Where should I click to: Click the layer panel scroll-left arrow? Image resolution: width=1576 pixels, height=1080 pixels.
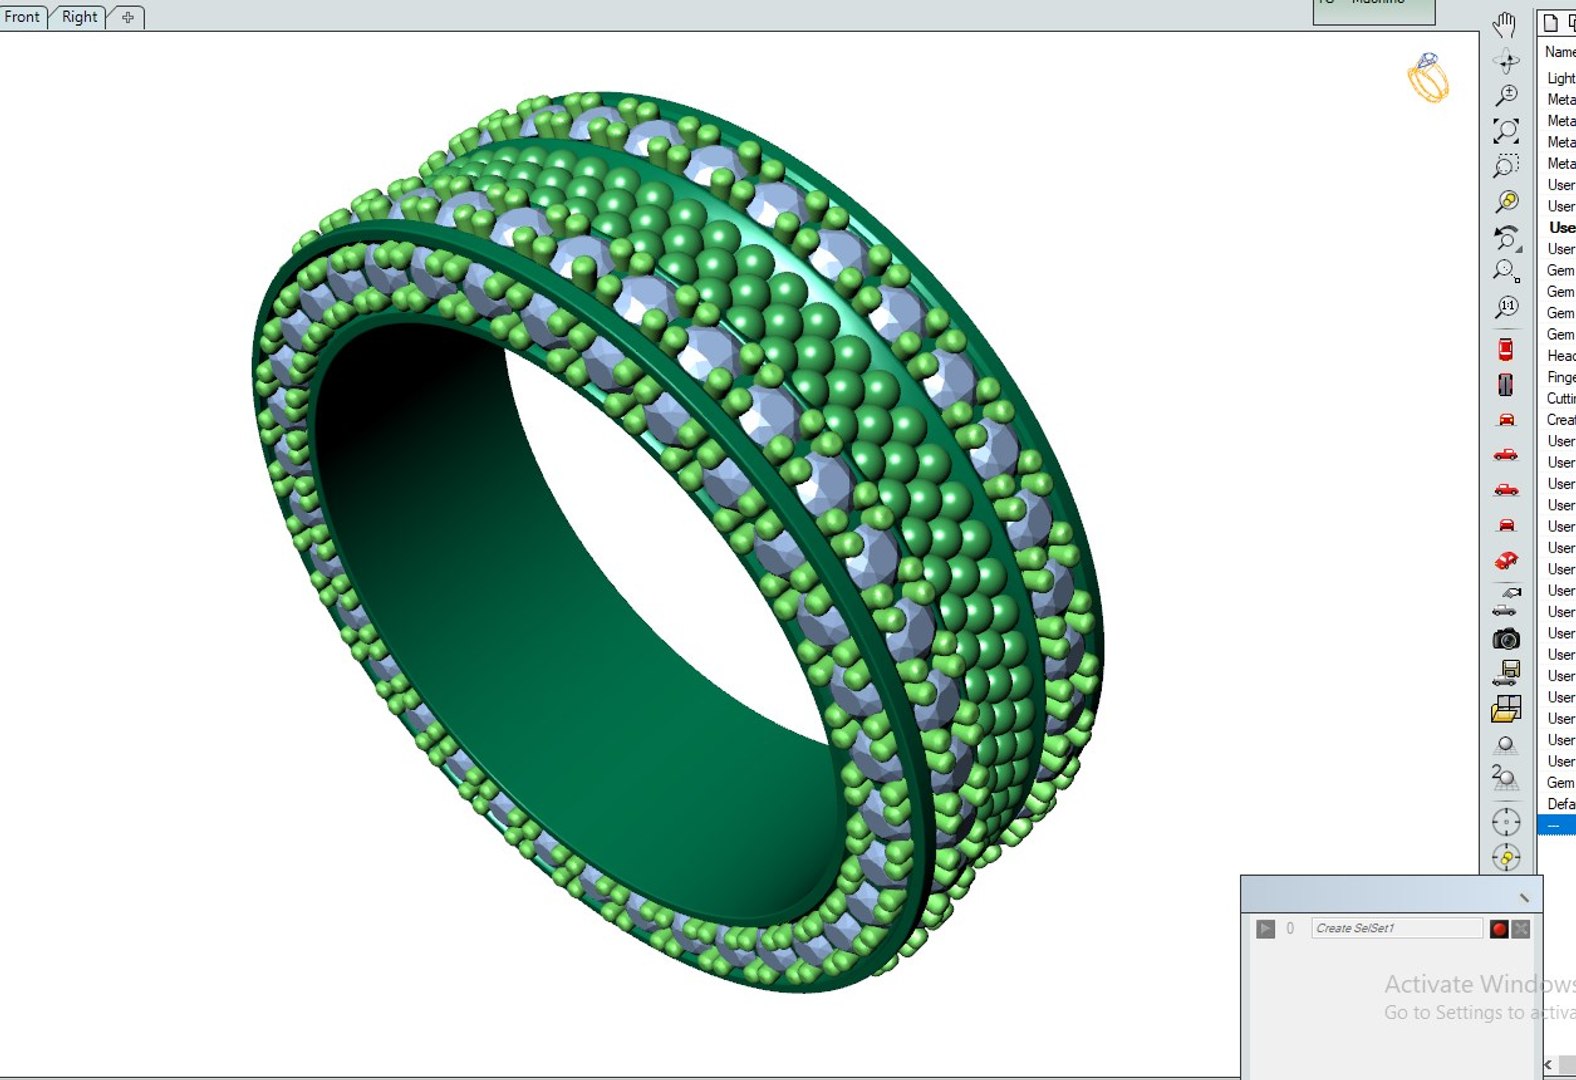pyautogui.click(x=1548, y=1065)
